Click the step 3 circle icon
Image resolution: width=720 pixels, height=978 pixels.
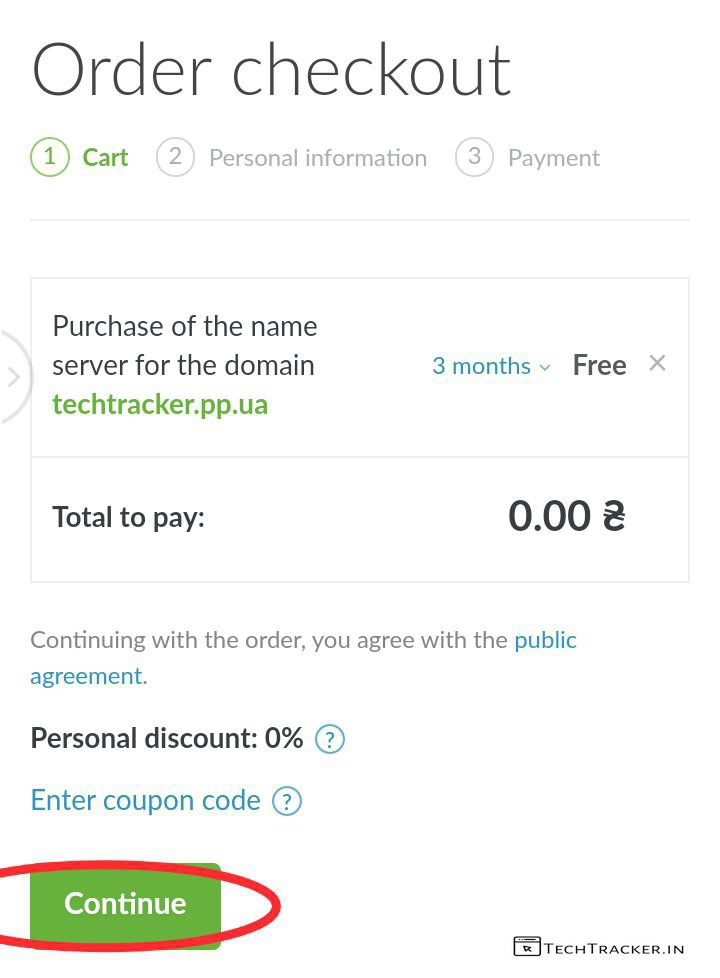474,157
